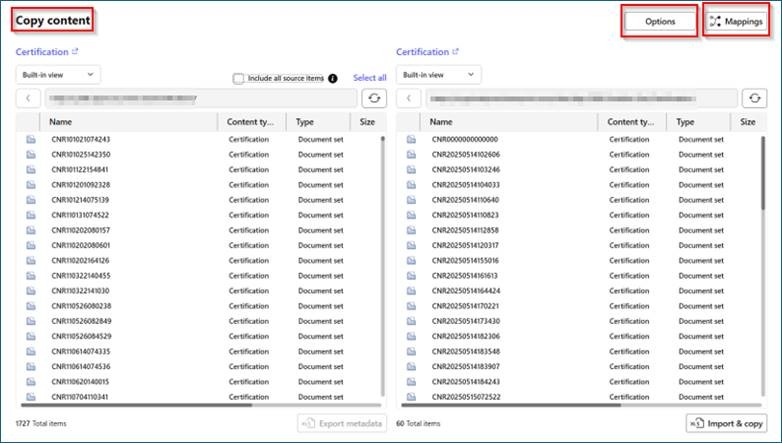Select destination item CNR20250514183548

[466, 351]
